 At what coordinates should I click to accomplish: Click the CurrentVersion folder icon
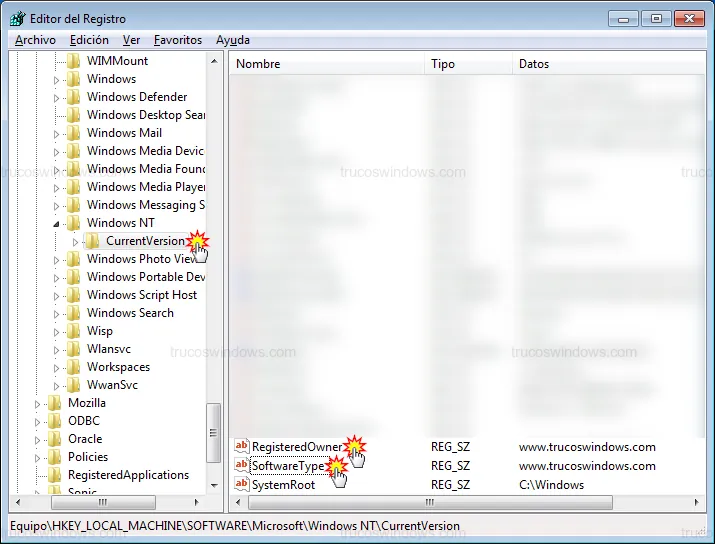pyautogui.click(x=93, y=241)
